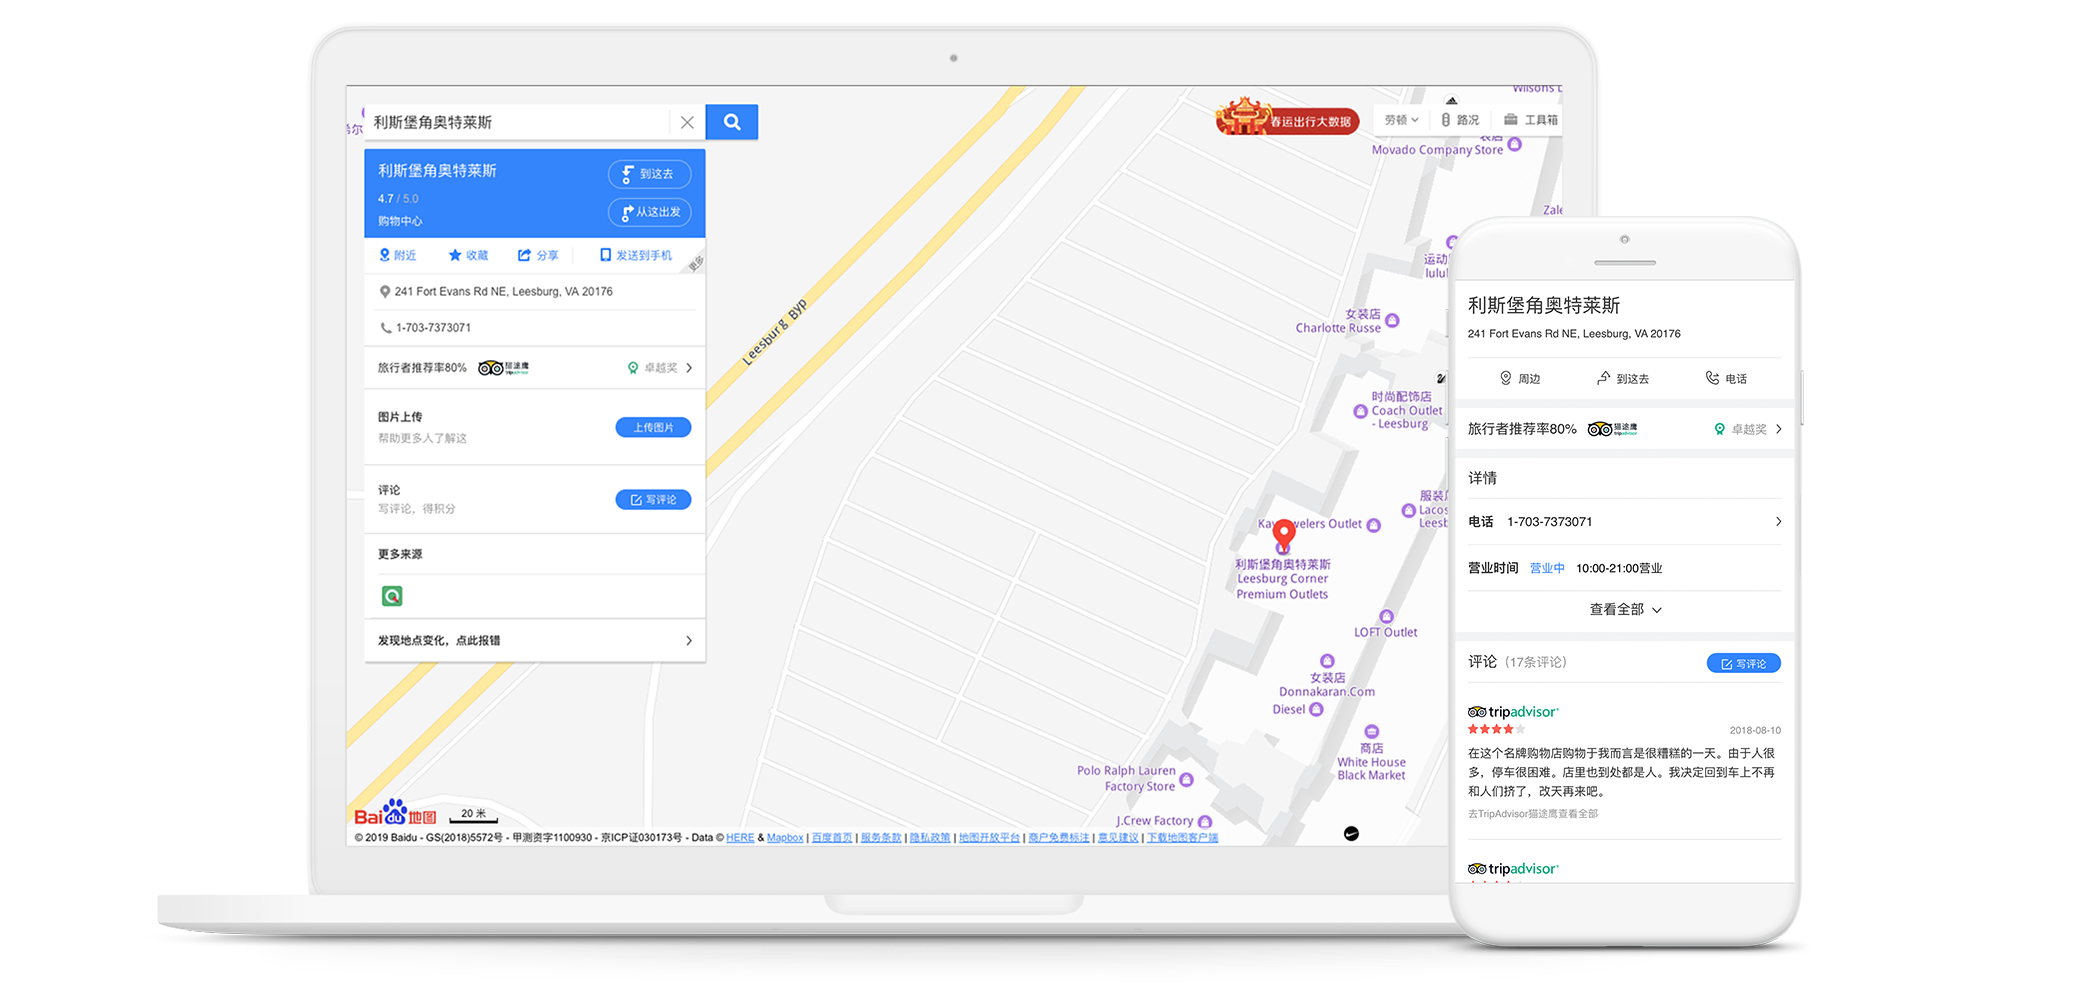The width and height of the screenshot is (2100, 1000).
Task: Click the 到这去 directions button
Action: tap(649, 174)
